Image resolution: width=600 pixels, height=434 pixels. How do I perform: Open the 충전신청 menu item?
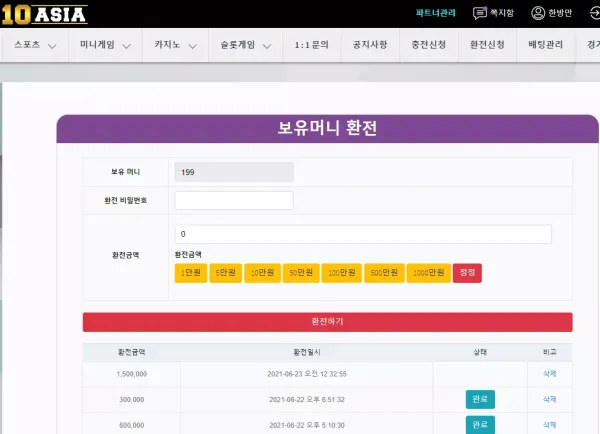(x=429, y=45)
